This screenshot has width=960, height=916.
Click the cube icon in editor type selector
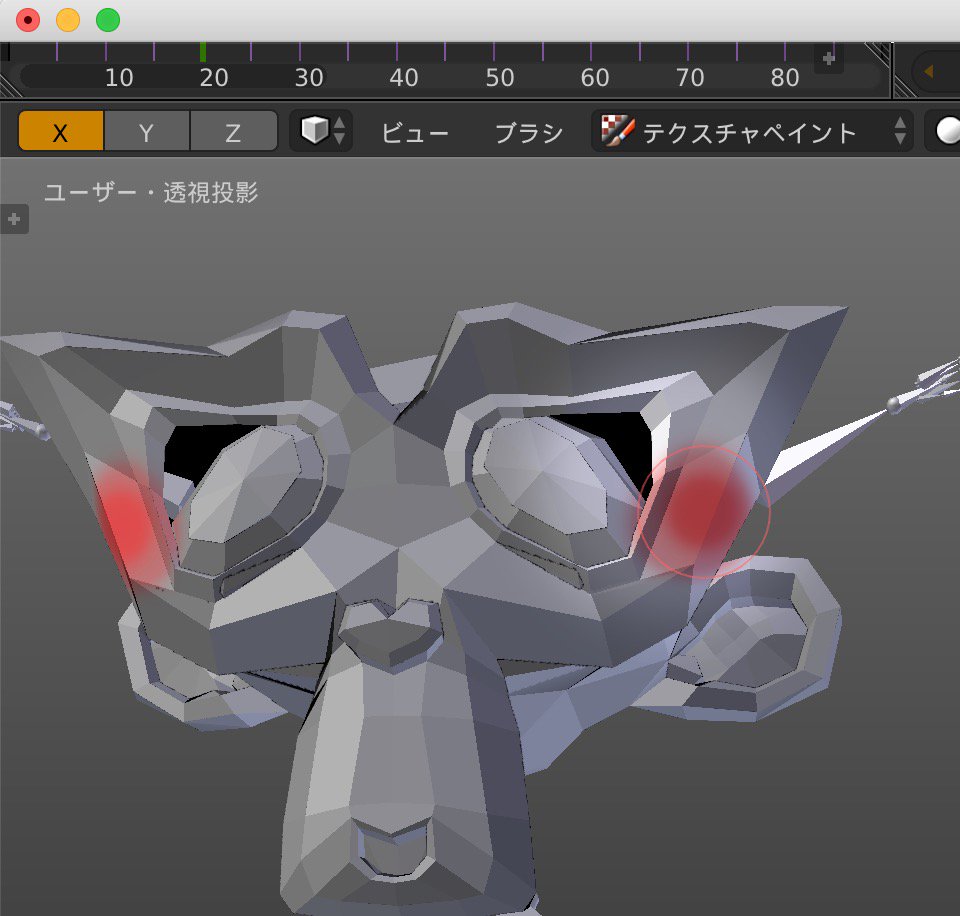(315, 130)
